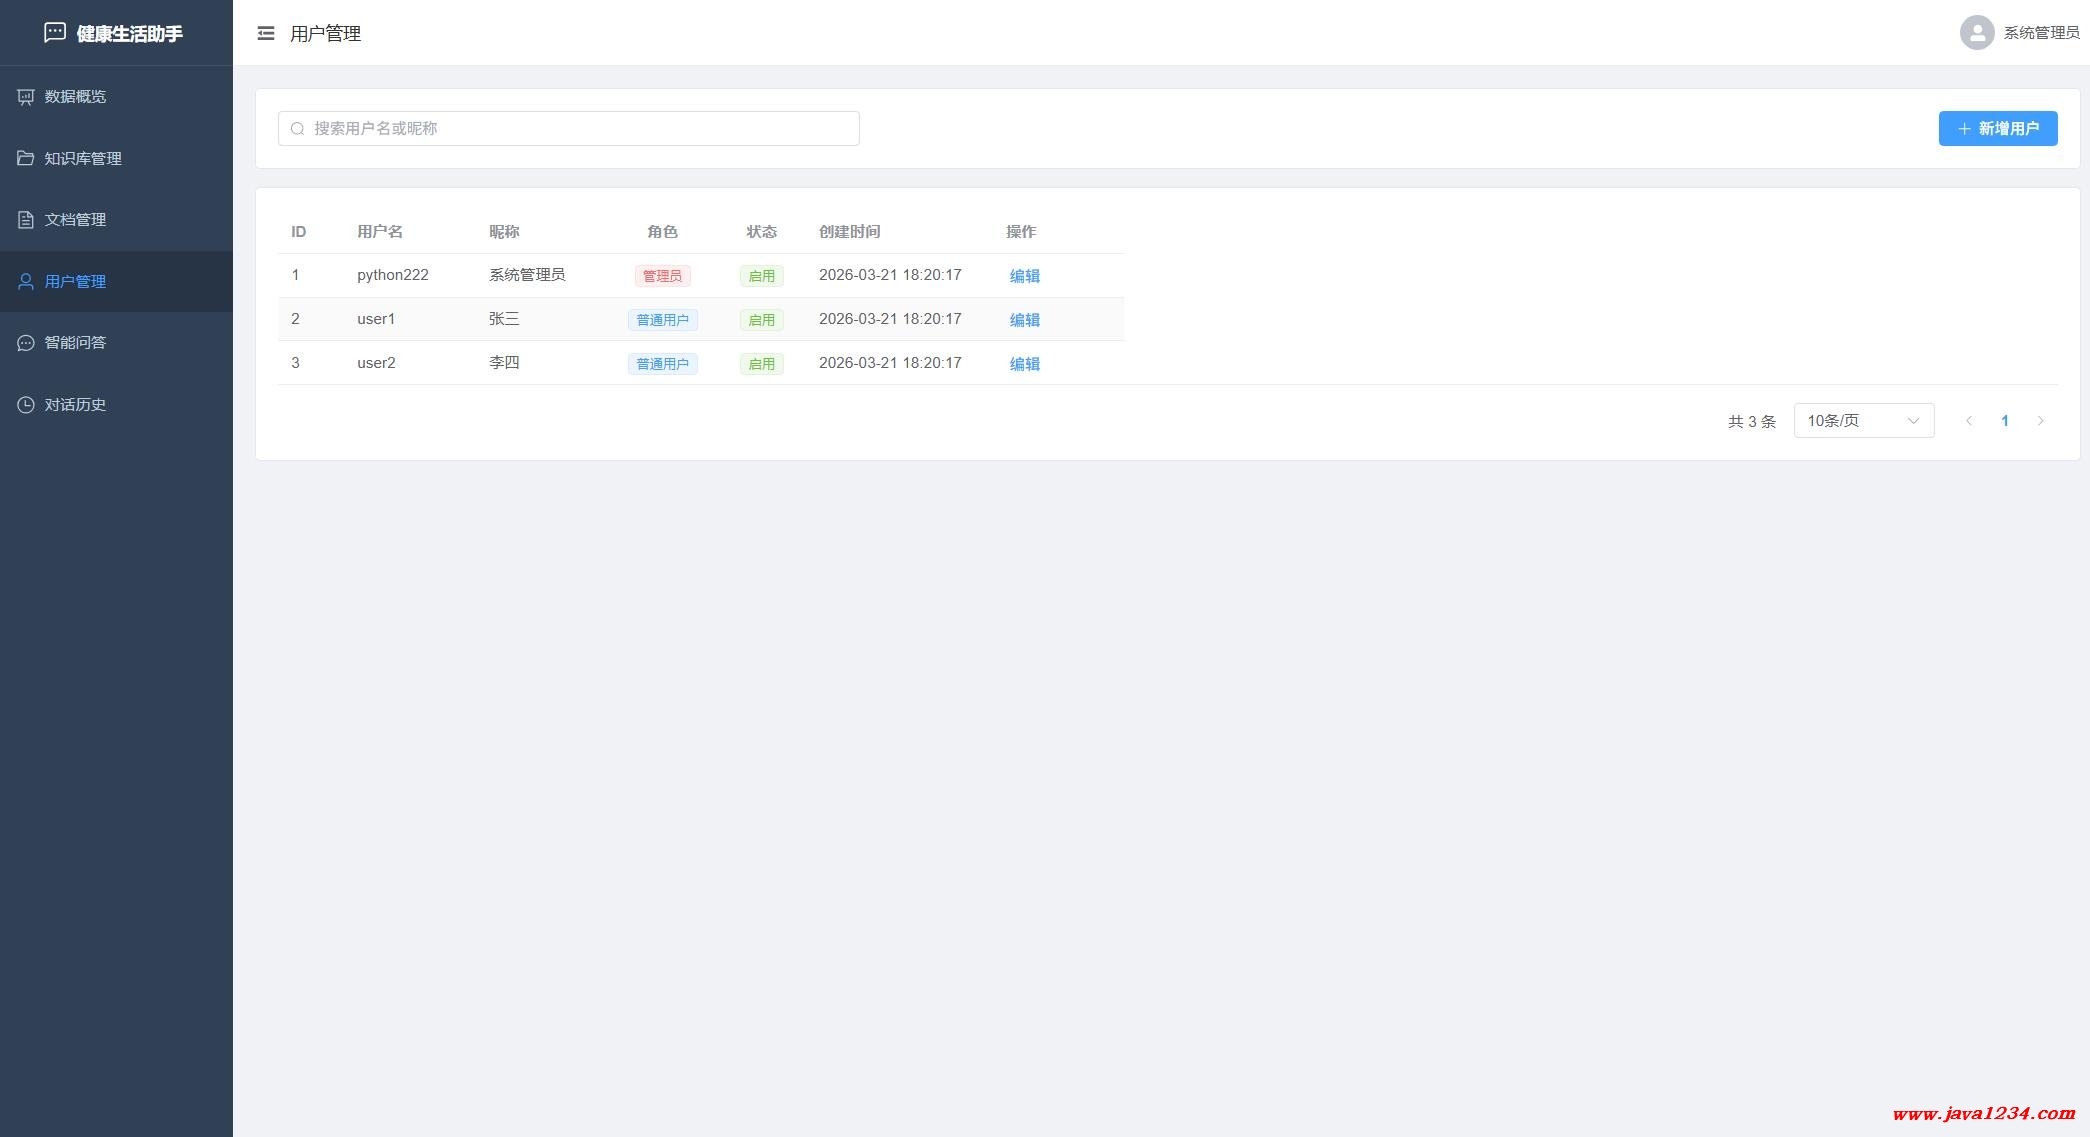
Task: Go to previous page arrow
Action: click(x=1968, y=421)
